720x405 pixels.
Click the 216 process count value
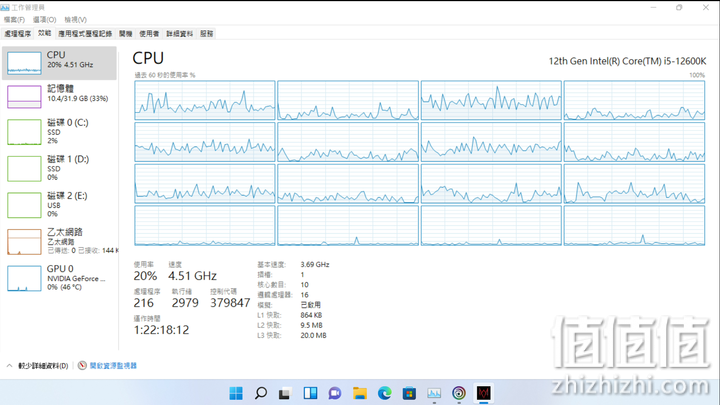pyautogui.click(x=144, y=303)
